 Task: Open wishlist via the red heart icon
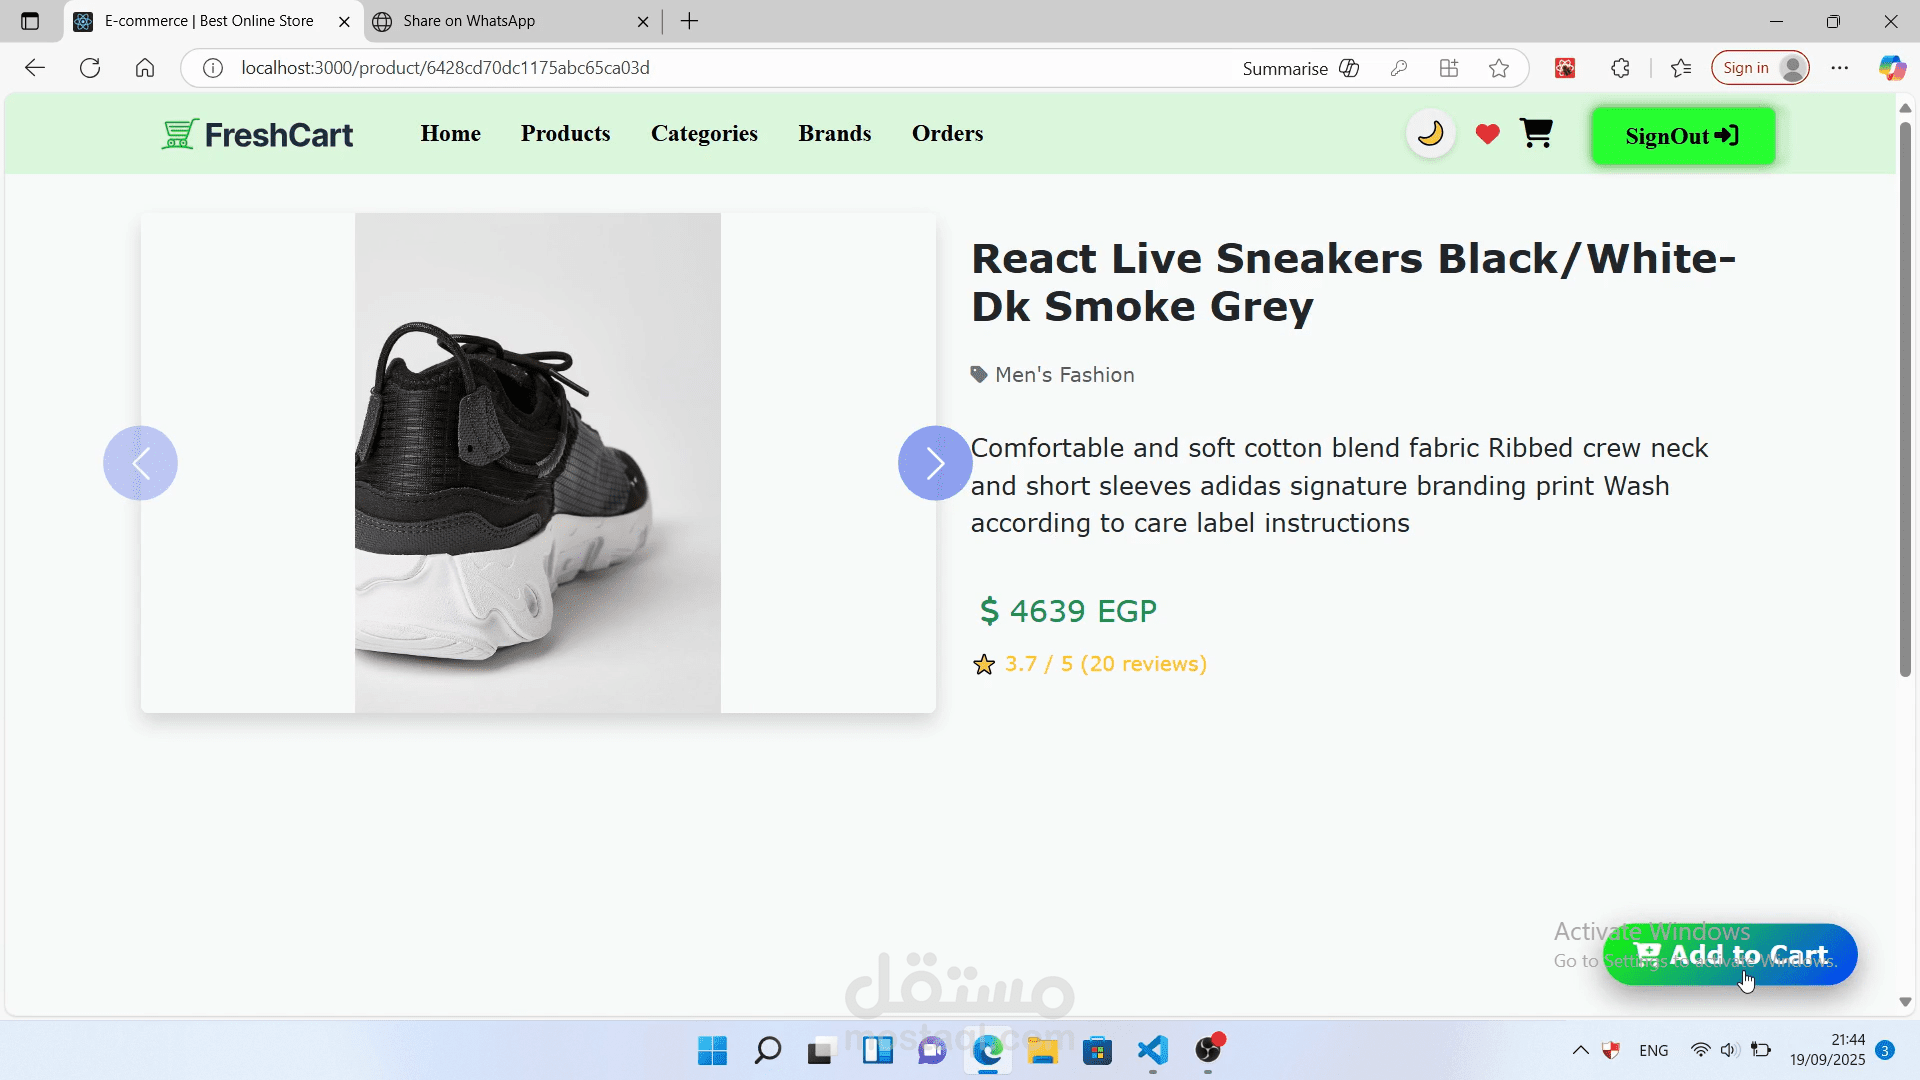click(x=1487, y=134)
